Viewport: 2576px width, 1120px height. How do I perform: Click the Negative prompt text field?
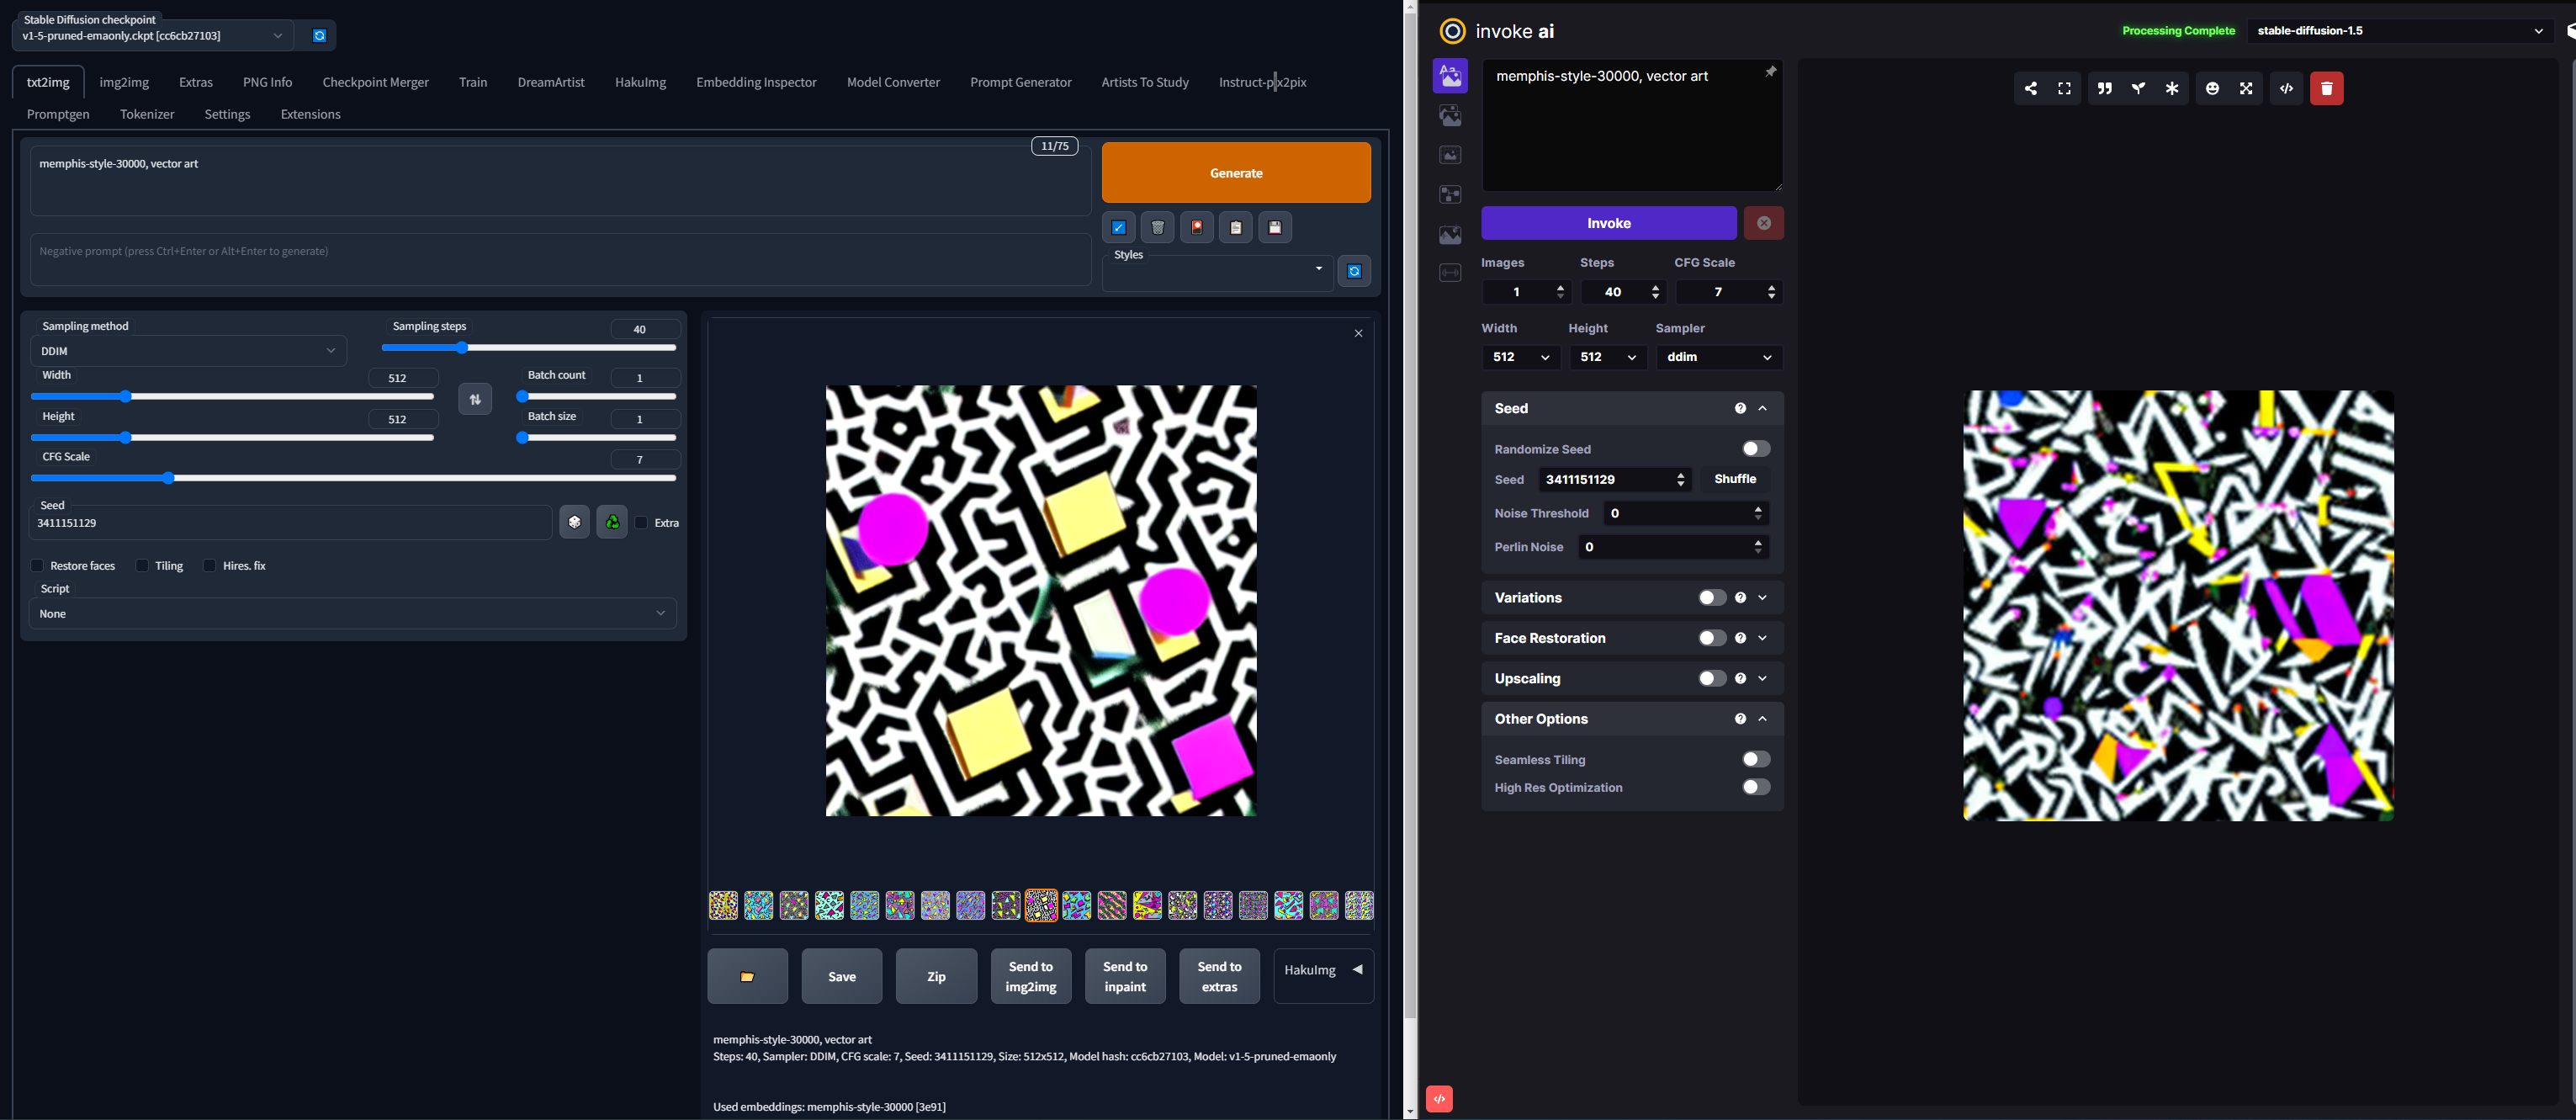(x=560, y=260)
